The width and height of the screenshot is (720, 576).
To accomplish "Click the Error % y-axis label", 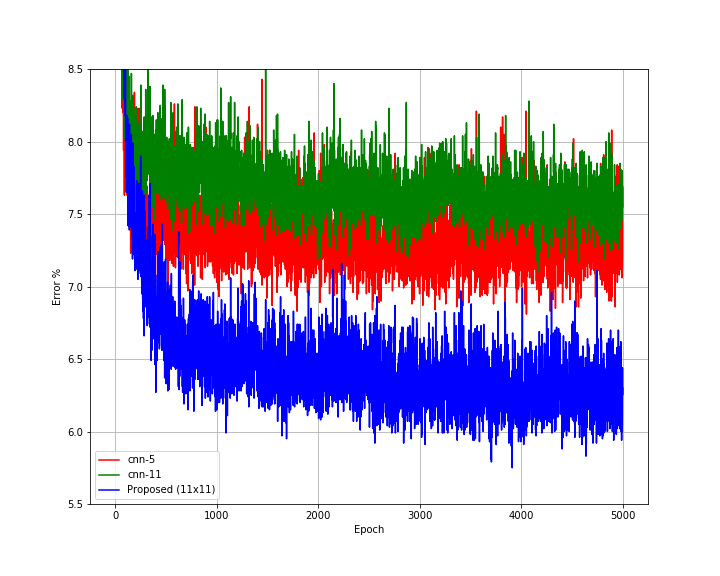I will click(x=57, y=286).
